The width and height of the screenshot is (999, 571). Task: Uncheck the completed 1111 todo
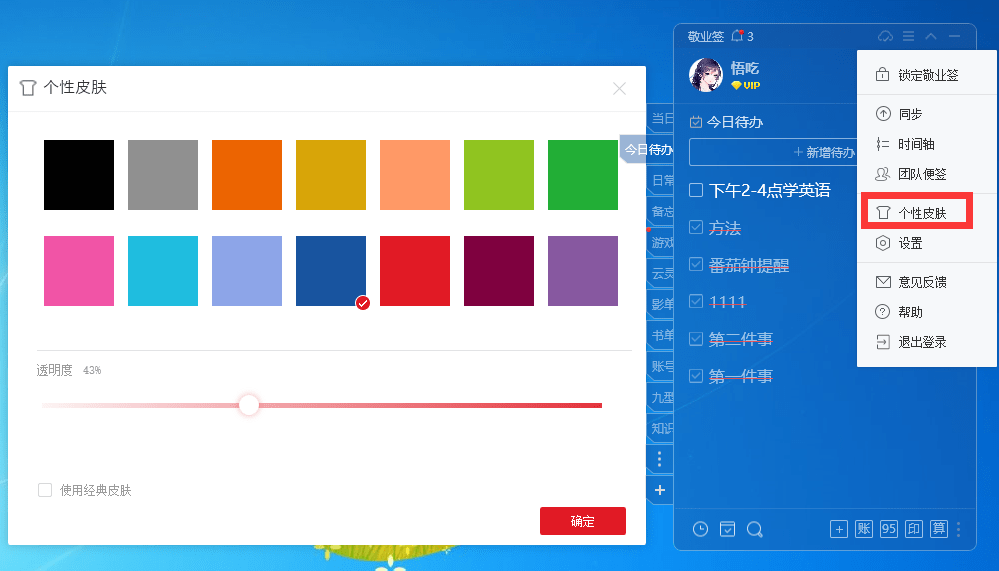point(696,301)
